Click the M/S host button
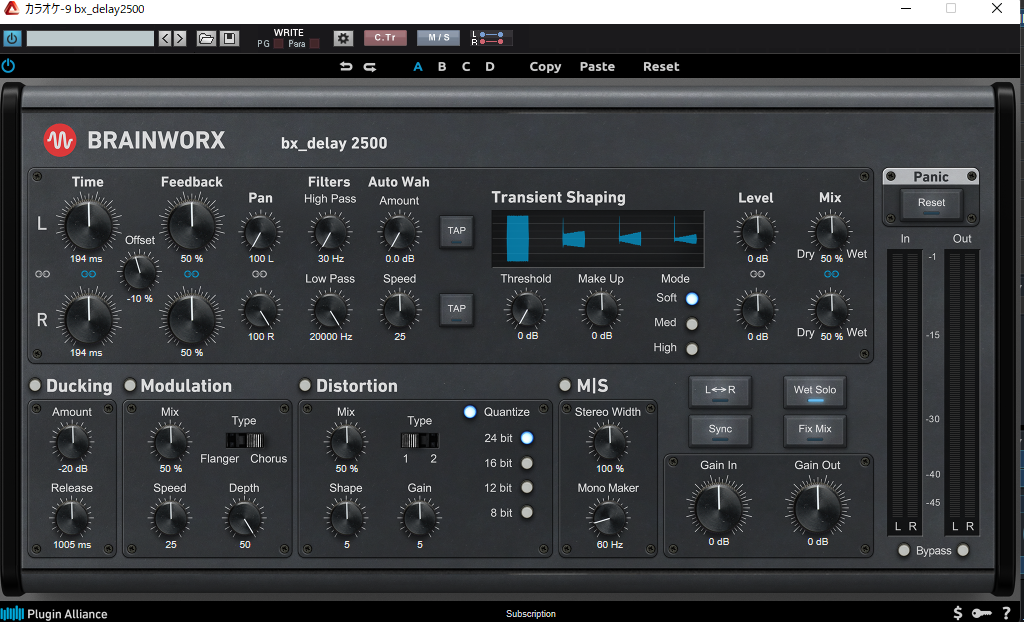The image size is (1024, 622). coord(439,38)
